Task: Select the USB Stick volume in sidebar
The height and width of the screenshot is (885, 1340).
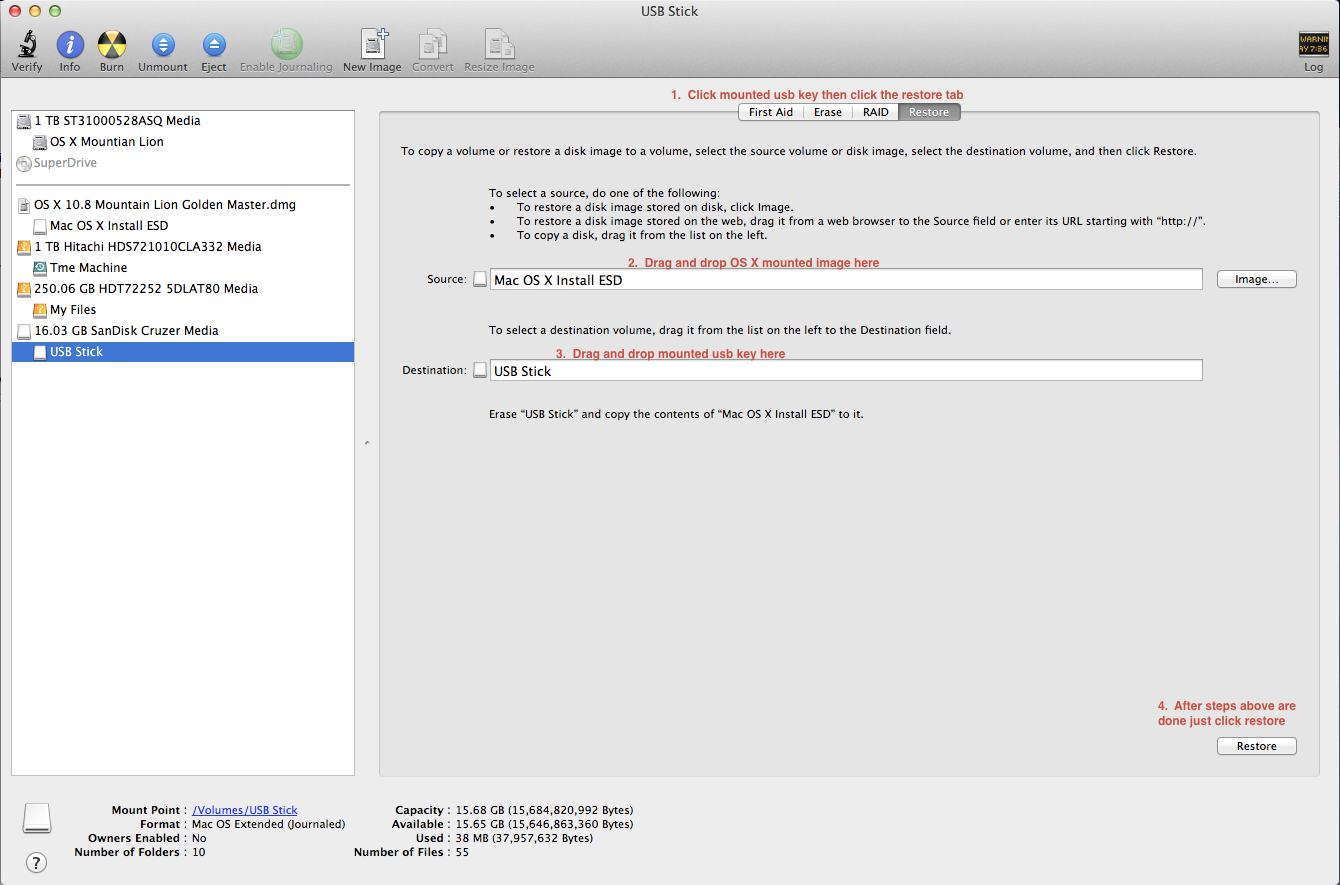Action: (183, 352)
